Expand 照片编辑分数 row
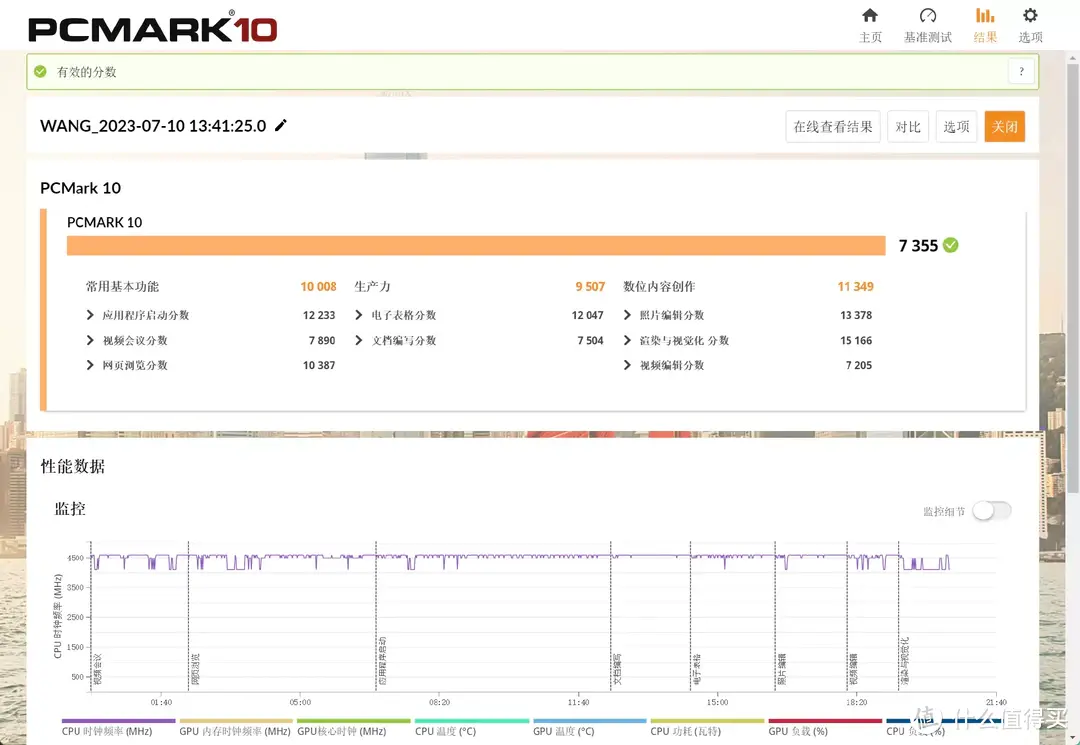This screenshot has height=745, width=1080. [627, 315]
